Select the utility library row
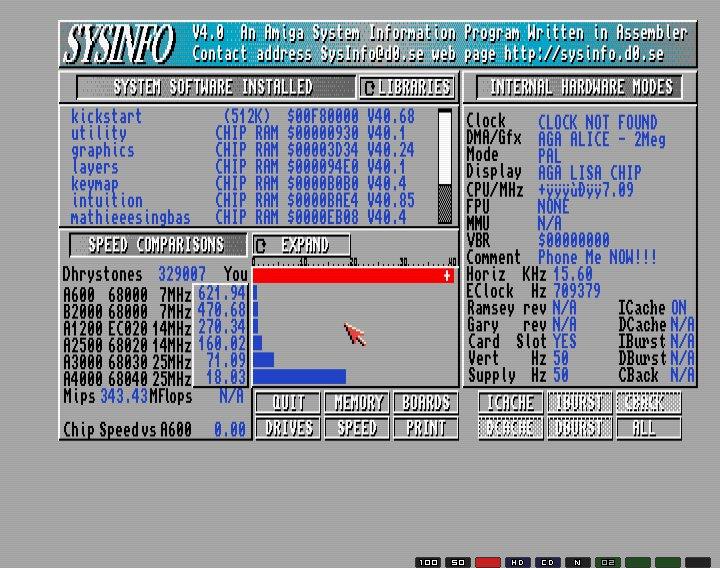Viewport: 720px width, 568px height. tap(243, 133)
